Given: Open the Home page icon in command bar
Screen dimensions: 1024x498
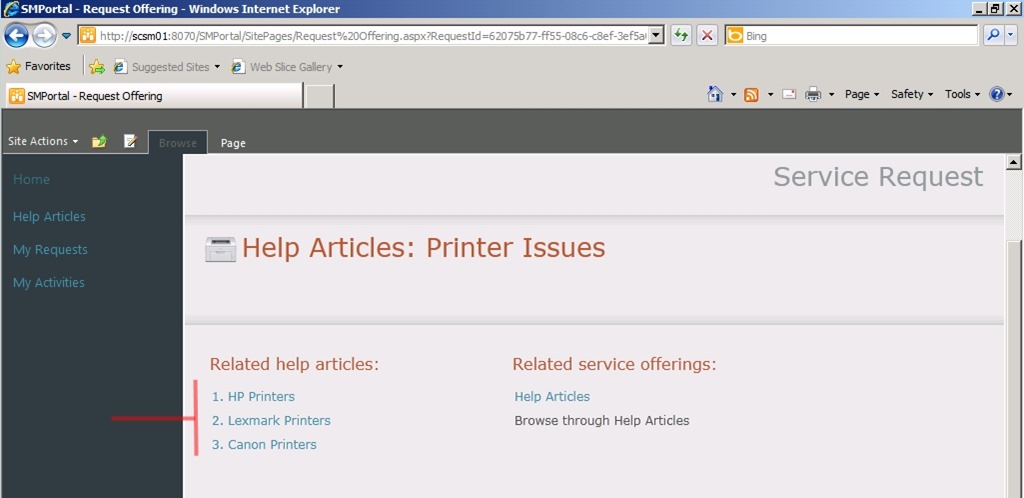Looking at the screenshot, I should (x=715, y=94).
